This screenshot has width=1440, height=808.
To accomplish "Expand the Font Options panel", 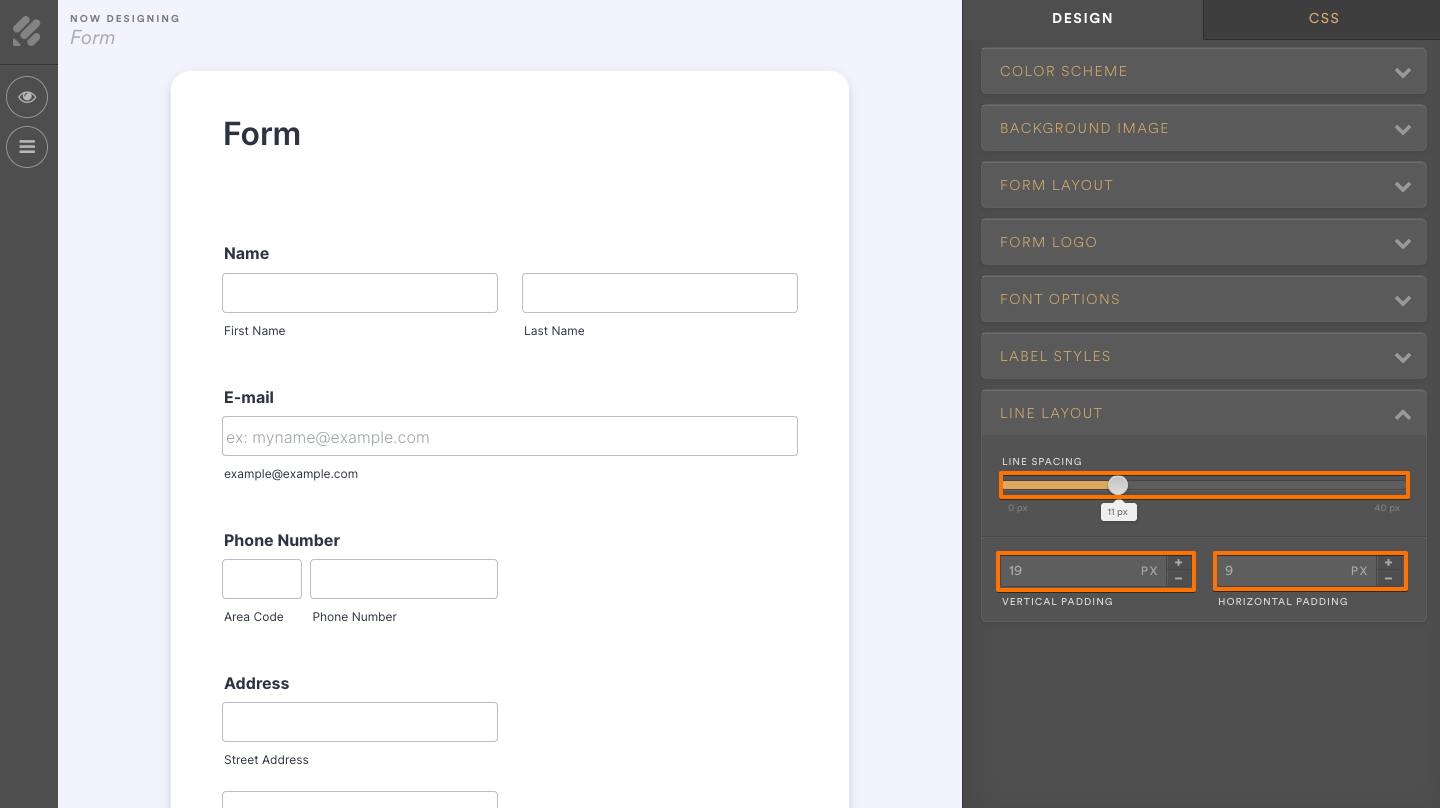I will click(1203, 299).
